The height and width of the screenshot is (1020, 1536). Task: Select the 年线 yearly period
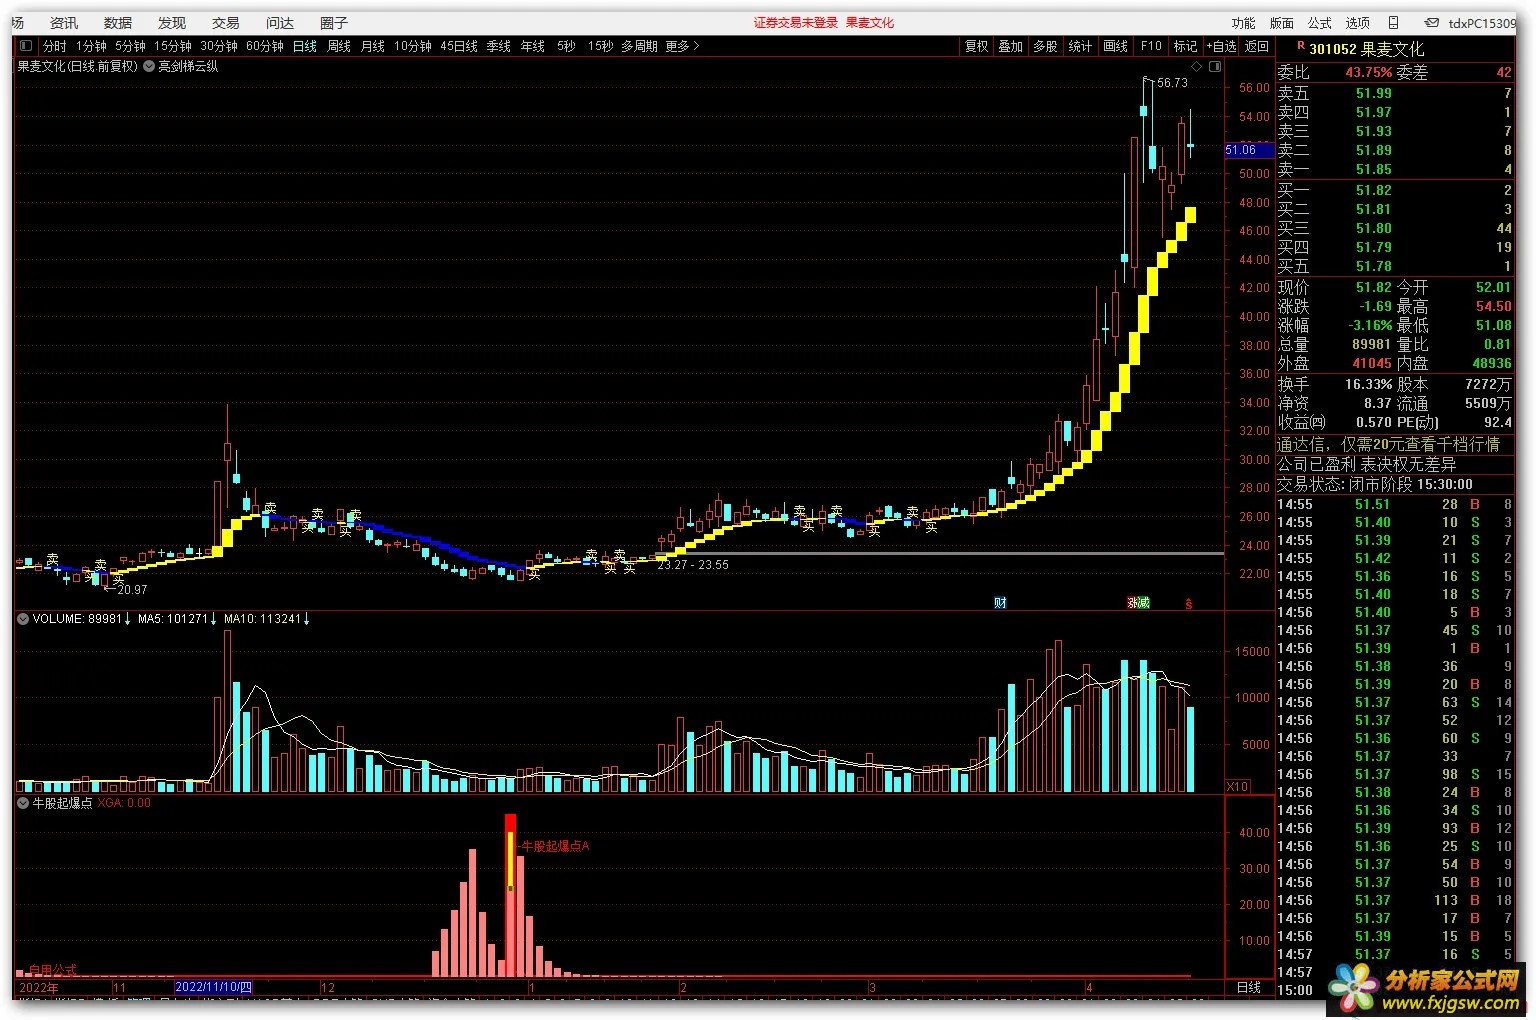tap(533, 46)
